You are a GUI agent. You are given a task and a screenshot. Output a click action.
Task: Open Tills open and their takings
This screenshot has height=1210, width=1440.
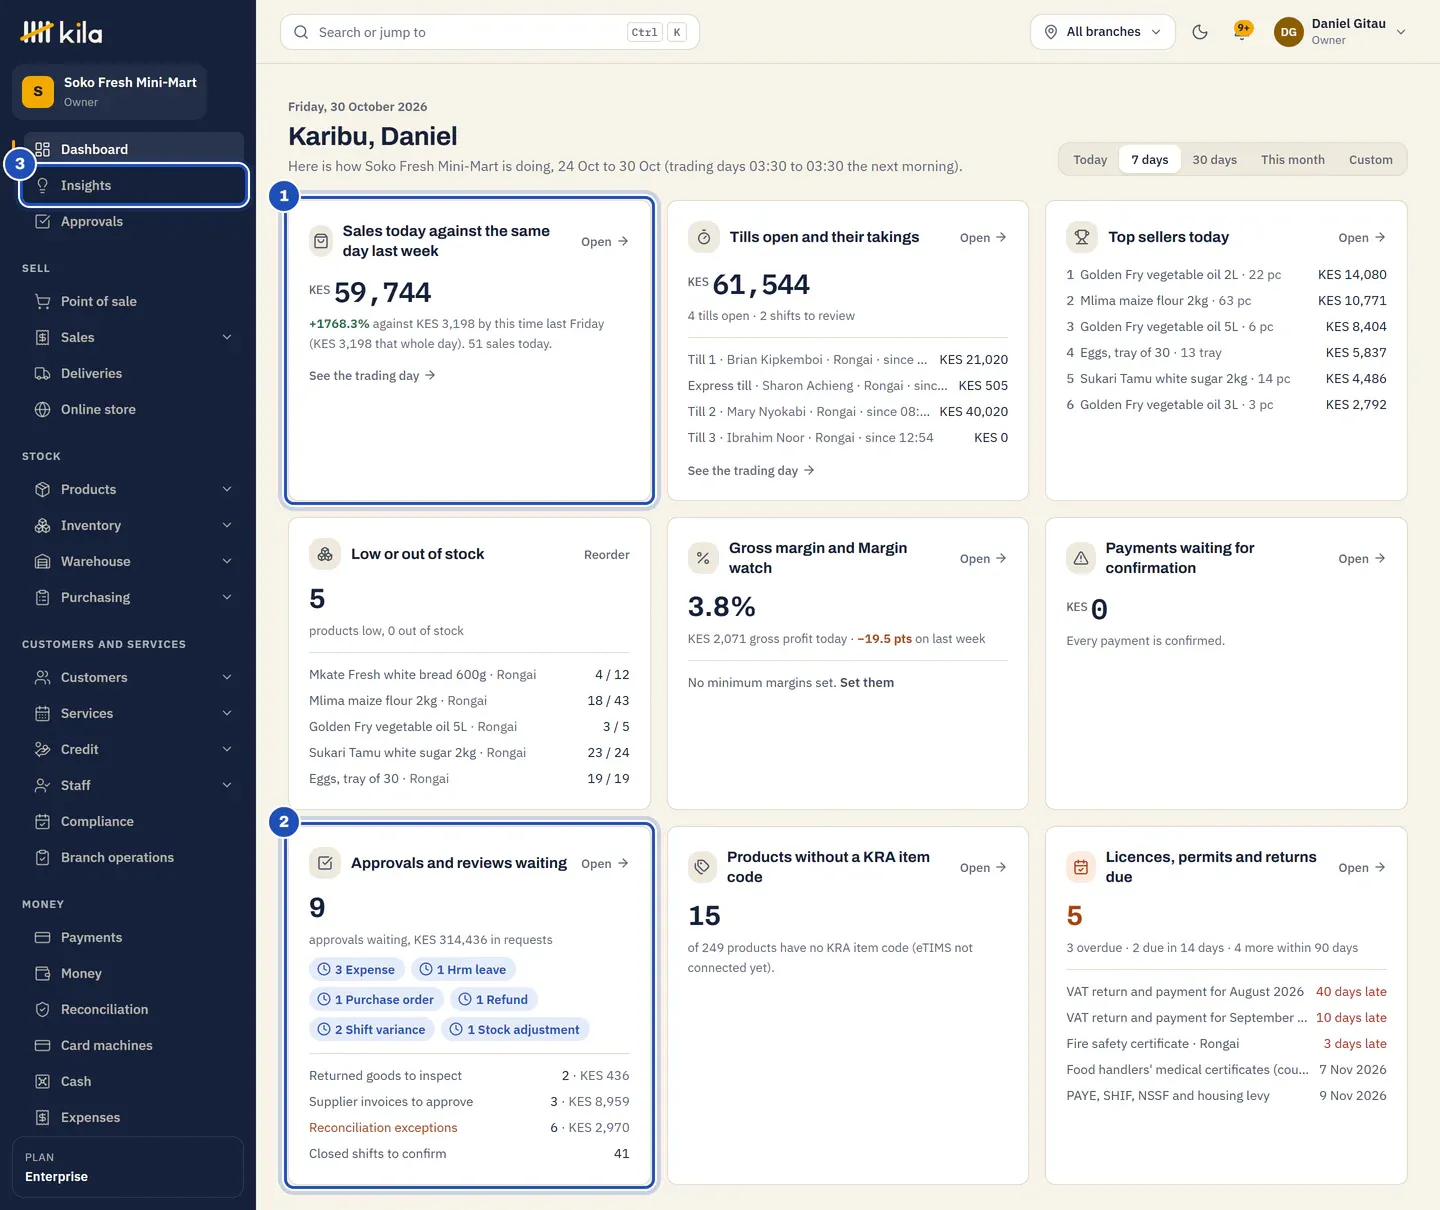coord(983,237)
